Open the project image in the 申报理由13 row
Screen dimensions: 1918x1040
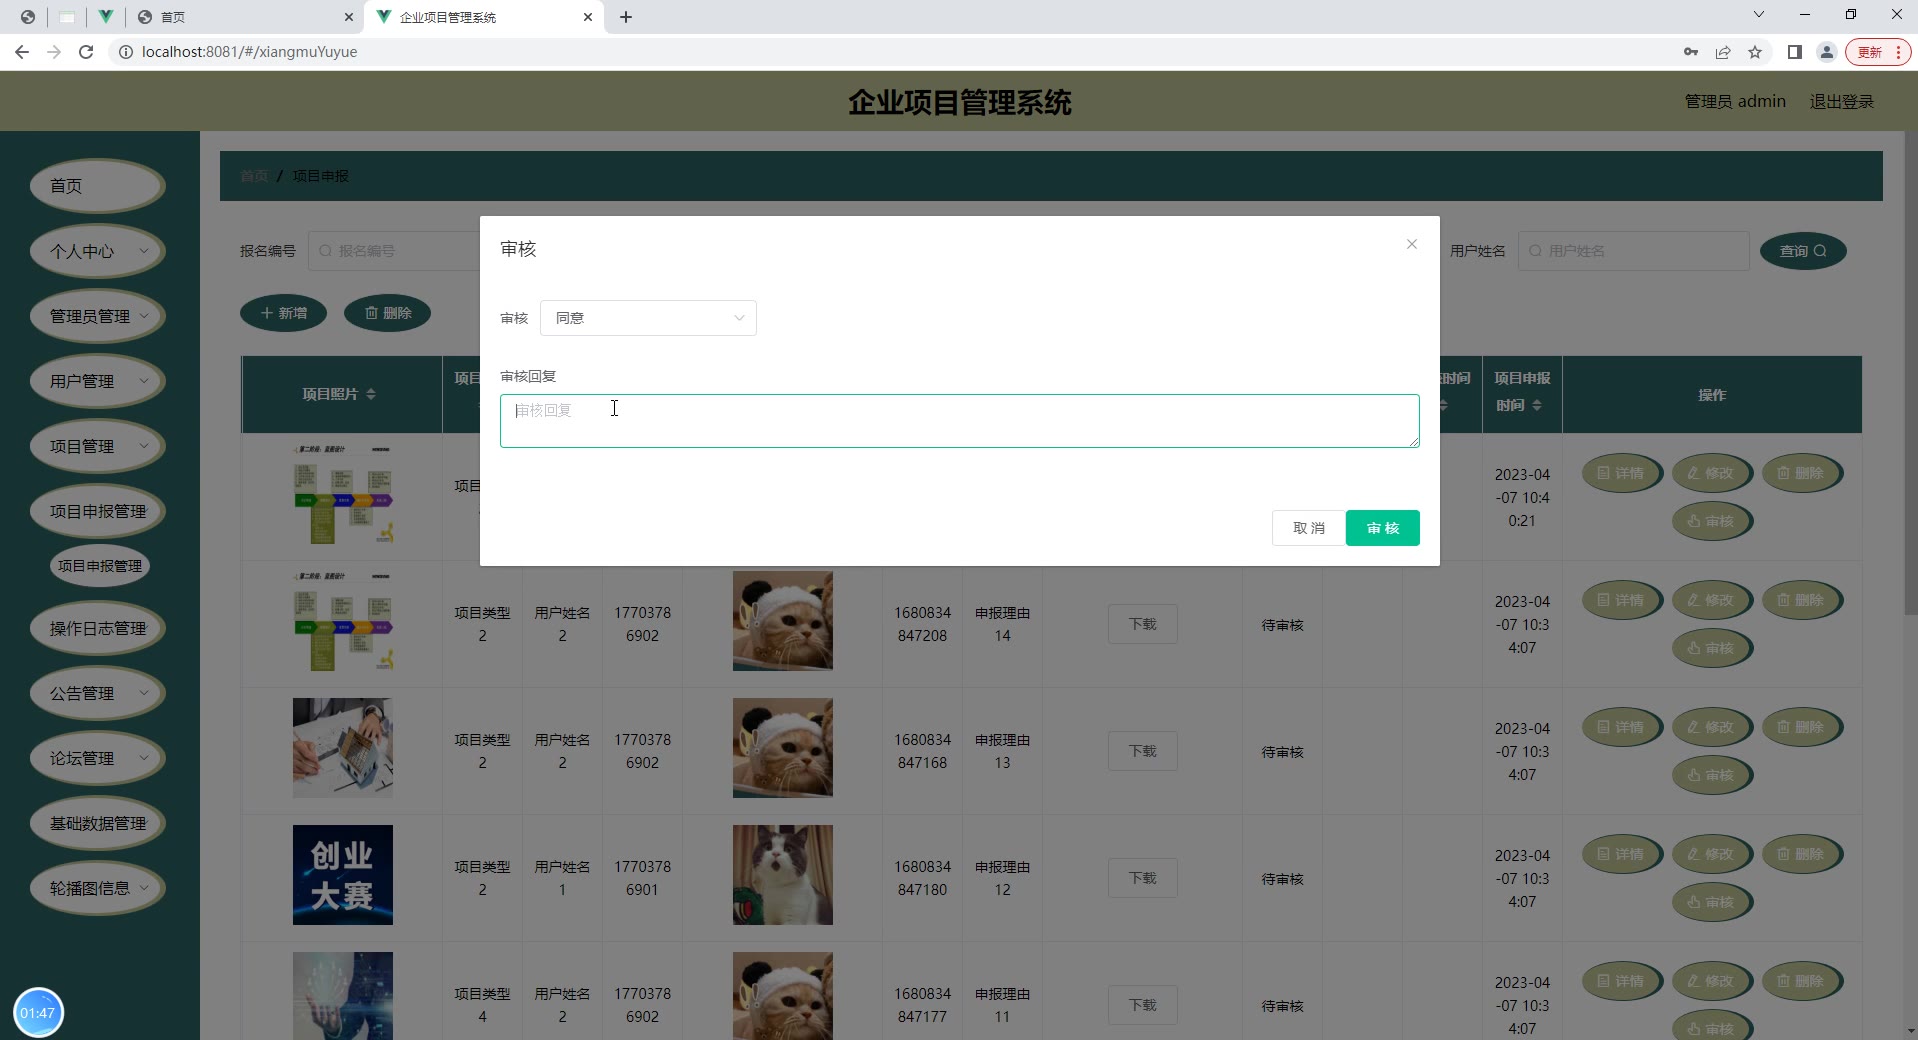(342, 748)
